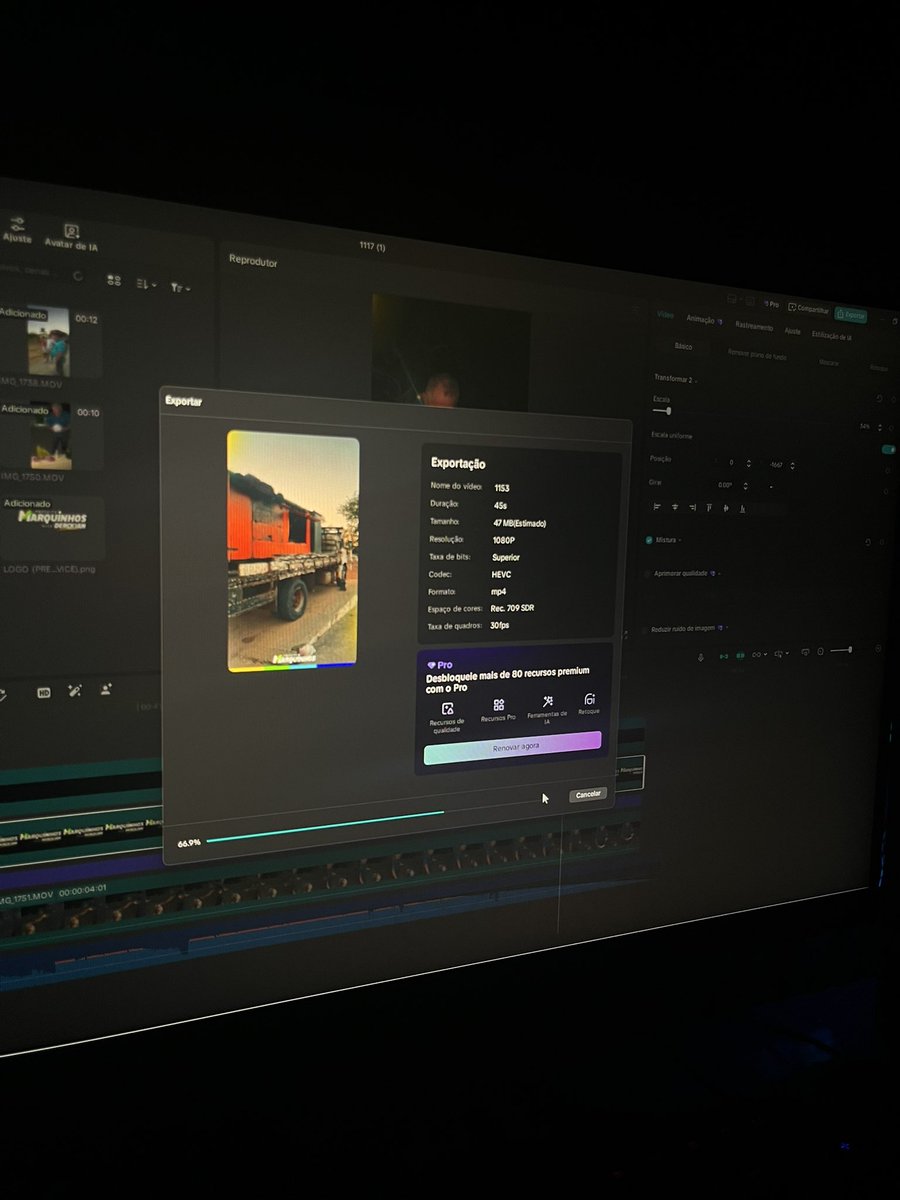Click the align right icon
The width and height of the screenshot is (900, 1200).
(x=691, y=508)
